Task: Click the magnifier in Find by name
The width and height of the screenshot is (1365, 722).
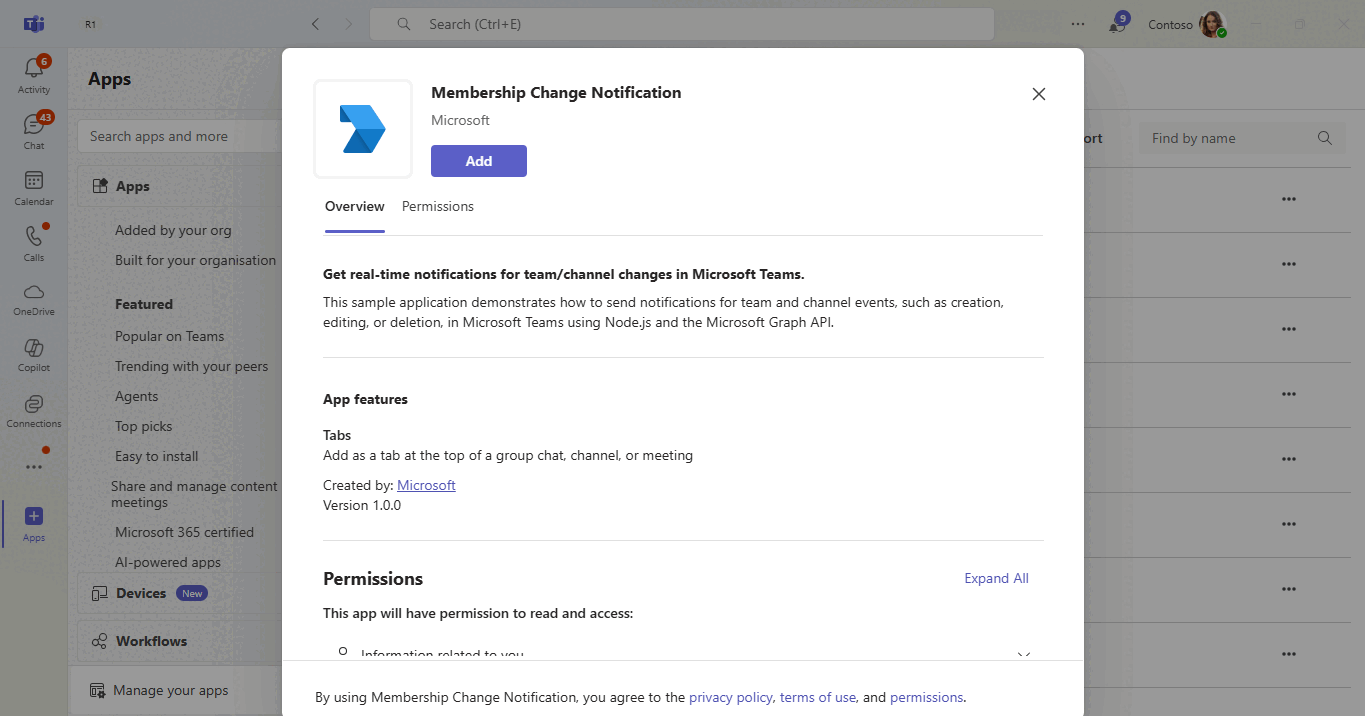Action: coord(1325,139)
